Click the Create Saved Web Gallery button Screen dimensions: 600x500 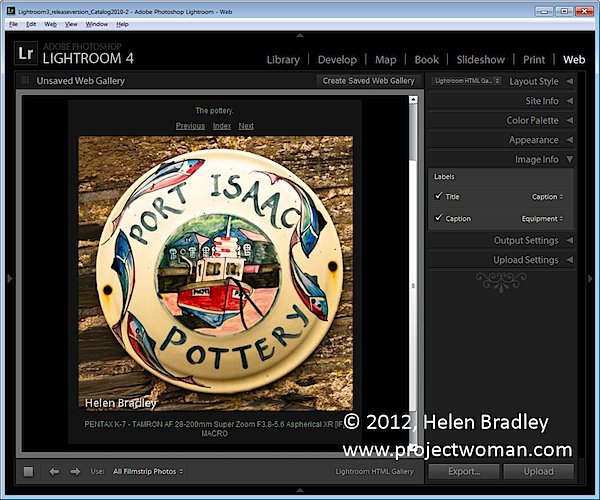coord(368,81)
